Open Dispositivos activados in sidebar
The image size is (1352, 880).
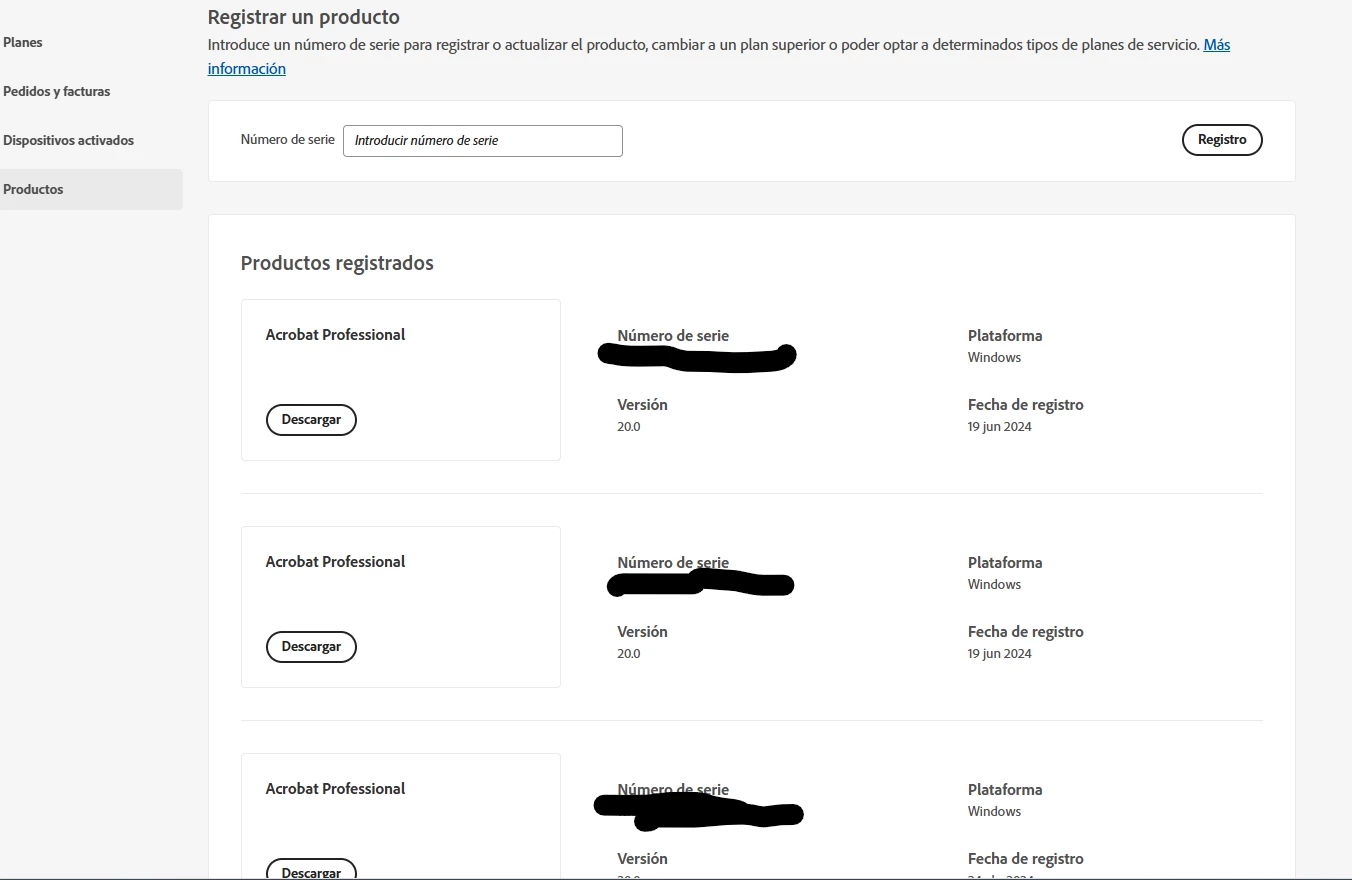pyautogui.click(x=68, y=140)
